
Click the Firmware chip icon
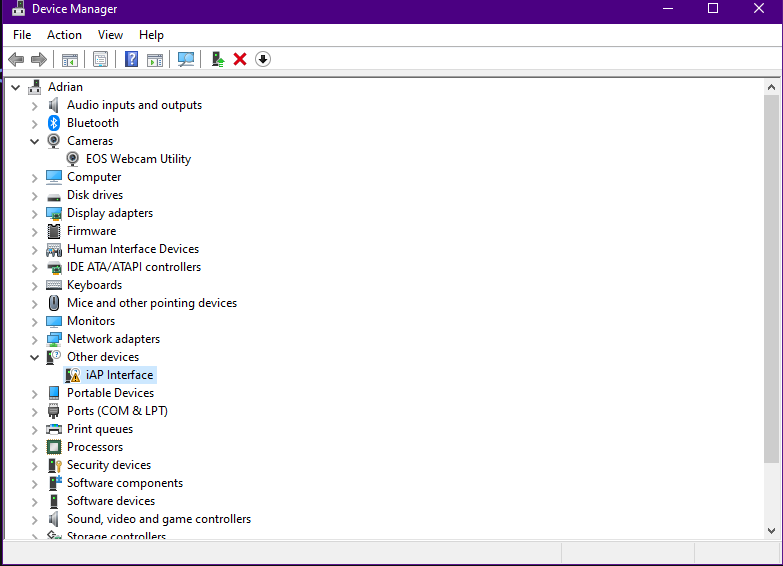(54, 231)
